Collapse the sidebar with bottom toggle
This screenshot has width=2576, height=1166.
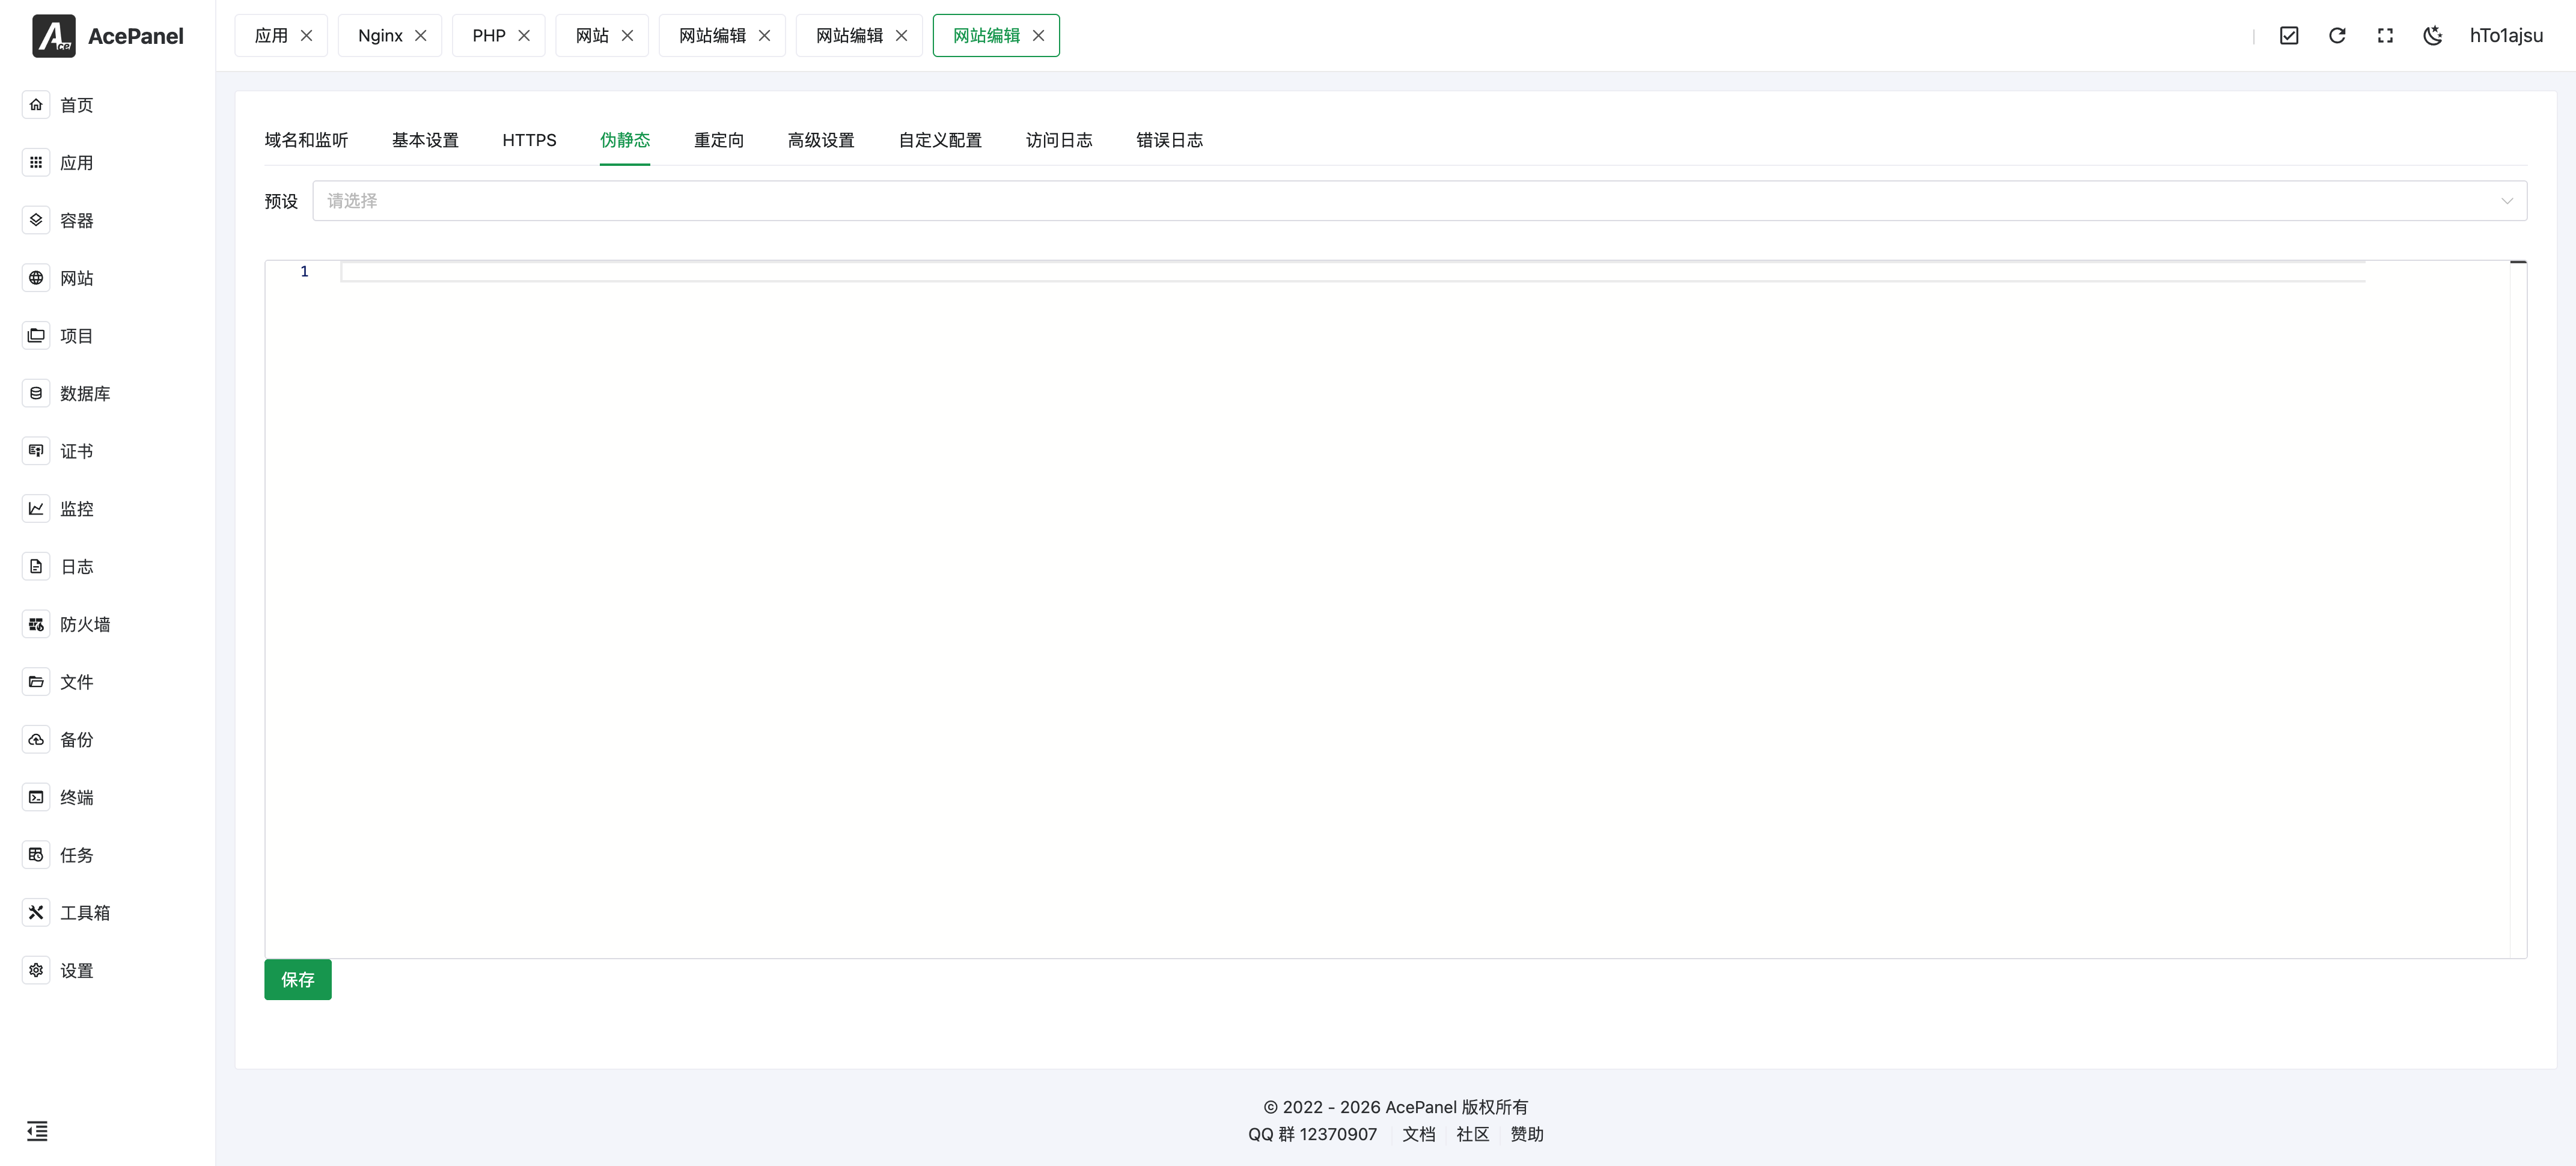(37, 1131)
